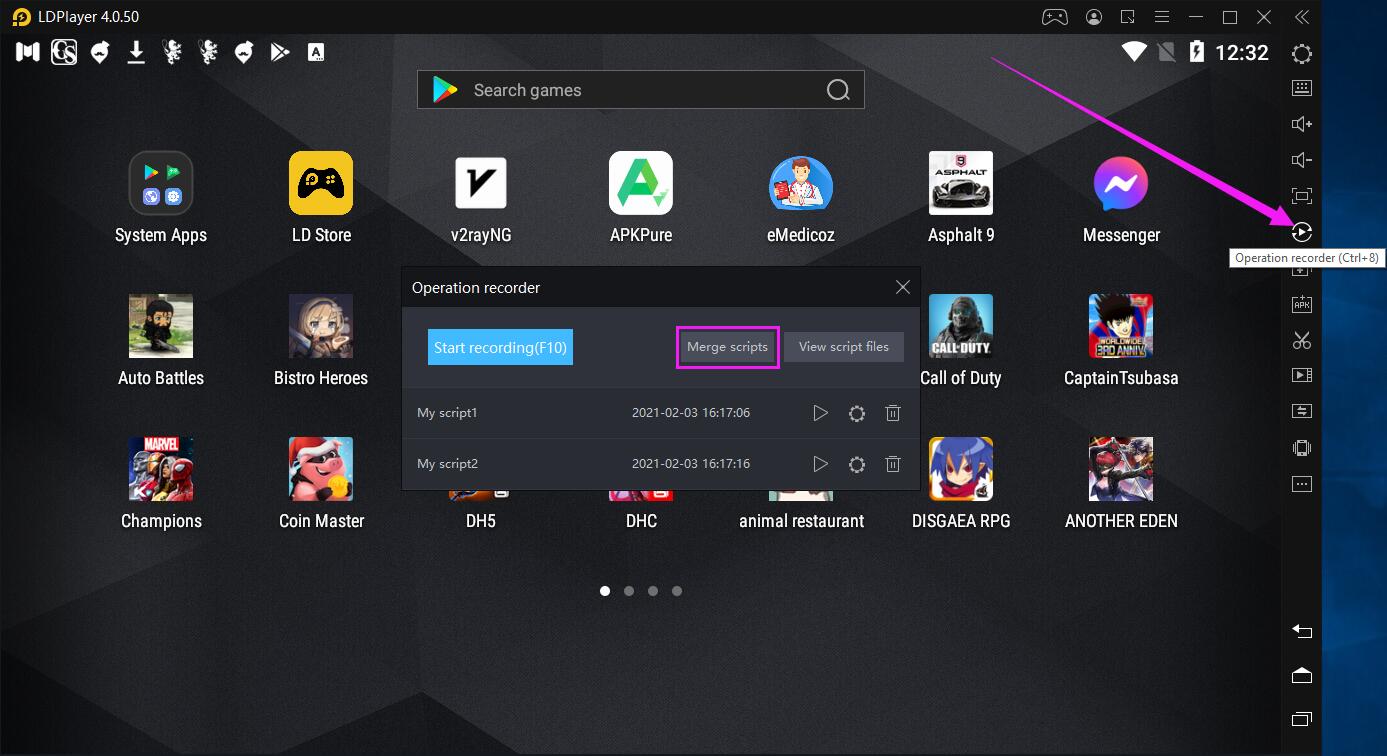Open keyboard mapping tool in sidebar

(x=1301, y=88)
